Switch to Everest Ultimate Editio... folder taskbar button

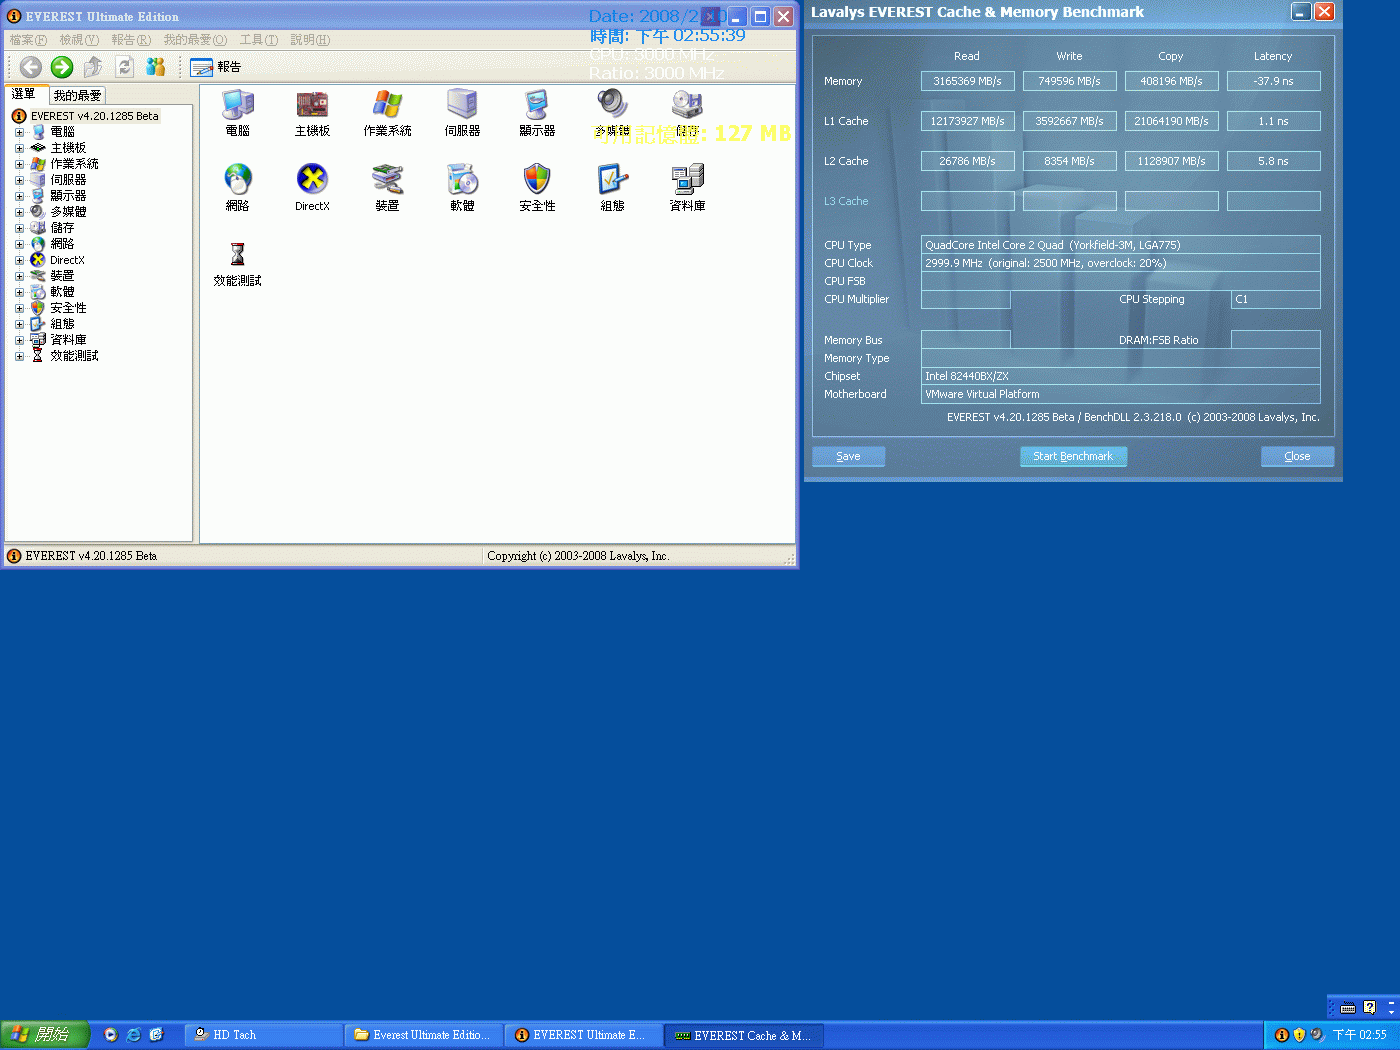pyautogui.click(x=423, y=1035)
